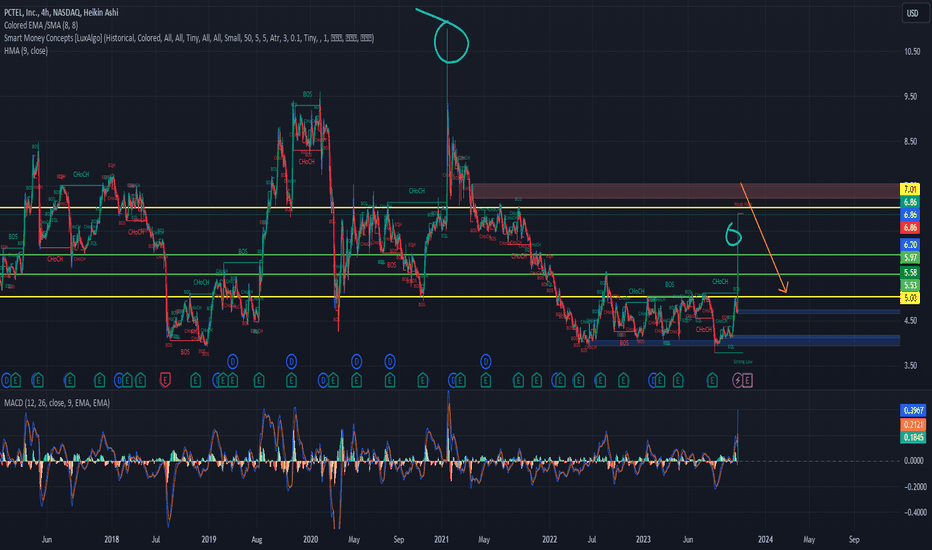Select the HMA (9, close) indicator legend
Screen dimensions: 932x550
26,51
